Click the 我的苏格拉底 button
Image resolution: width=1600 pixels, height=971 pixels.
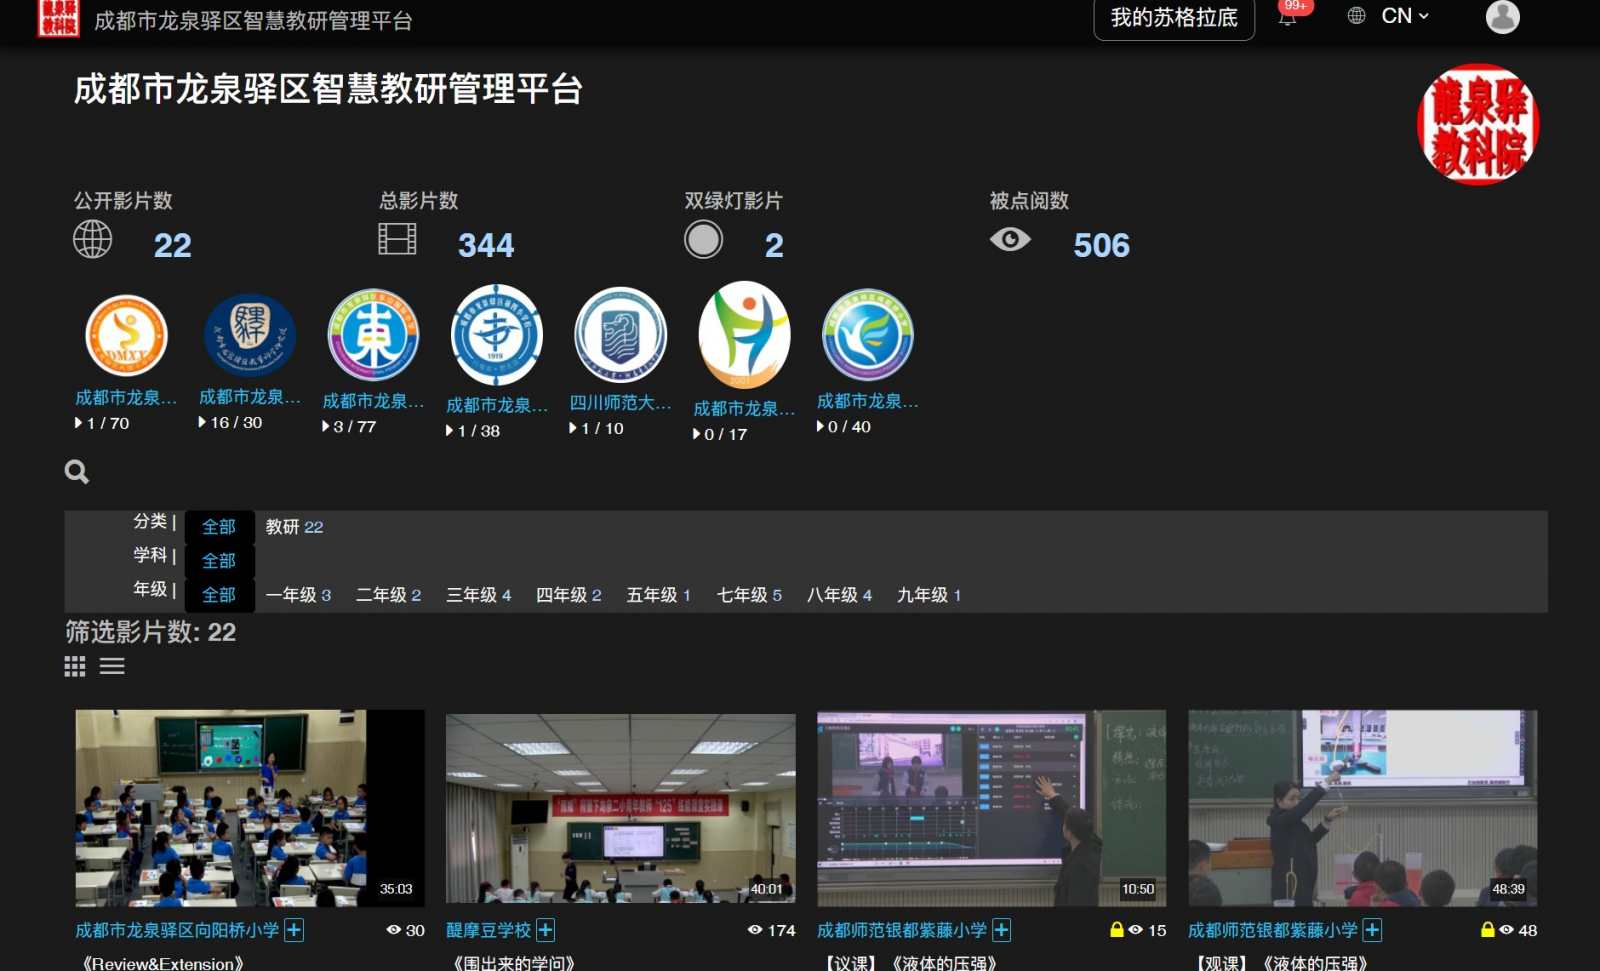click(1173, 18)
